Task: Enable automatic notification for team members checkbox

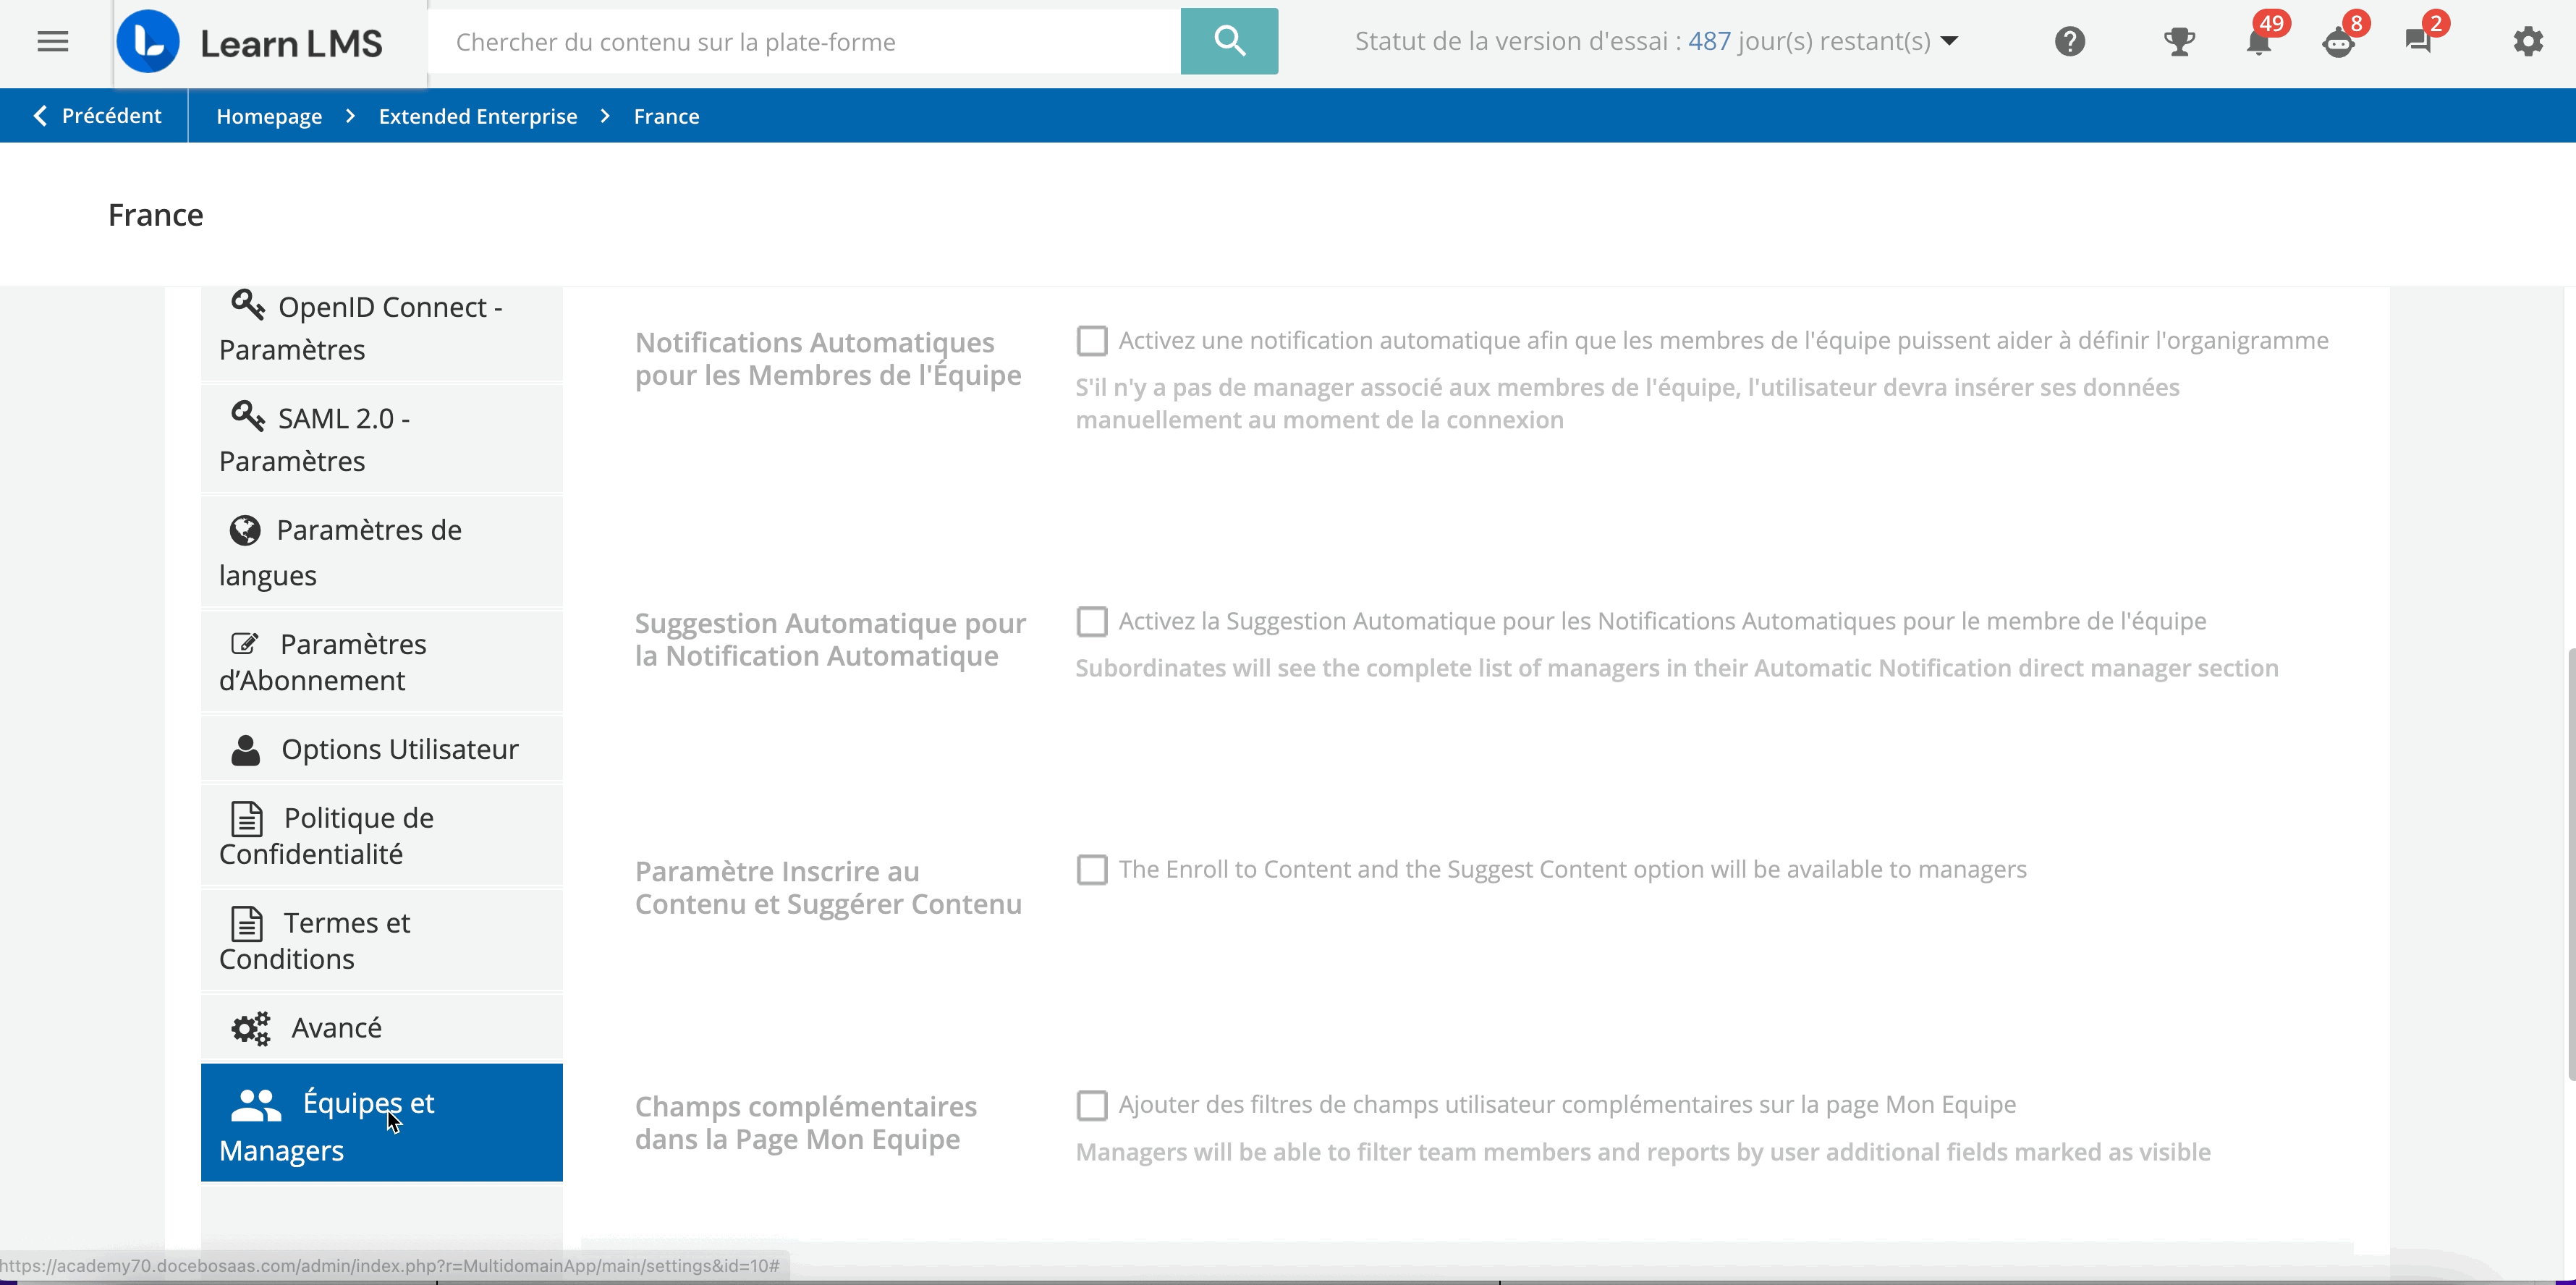Action: pyautogui.click(x=1092, y=341)
